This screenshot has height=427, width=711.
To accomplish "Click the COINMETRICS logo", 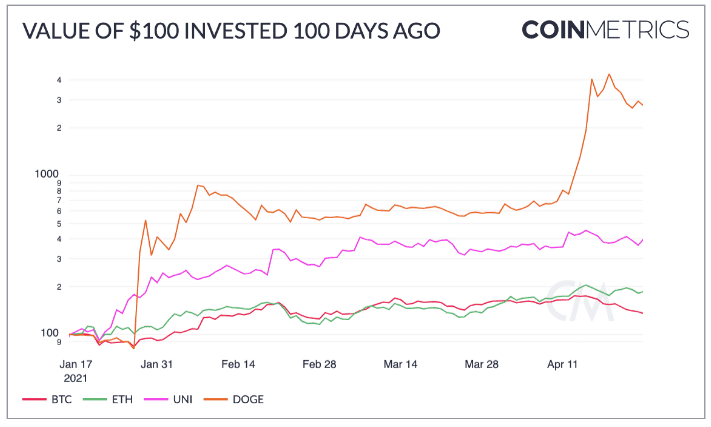I will 605,30.
